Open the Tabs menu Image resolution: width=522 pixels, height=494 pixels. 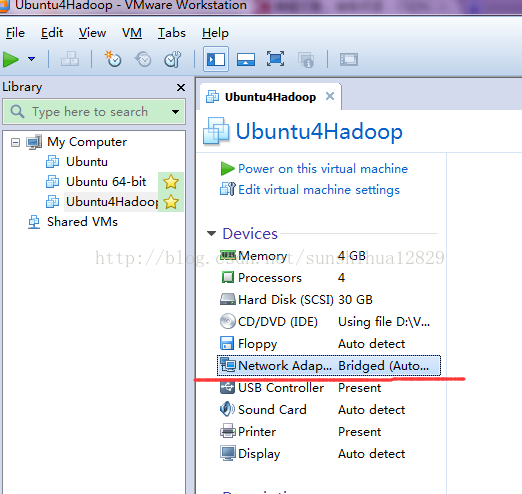[172, 33]
